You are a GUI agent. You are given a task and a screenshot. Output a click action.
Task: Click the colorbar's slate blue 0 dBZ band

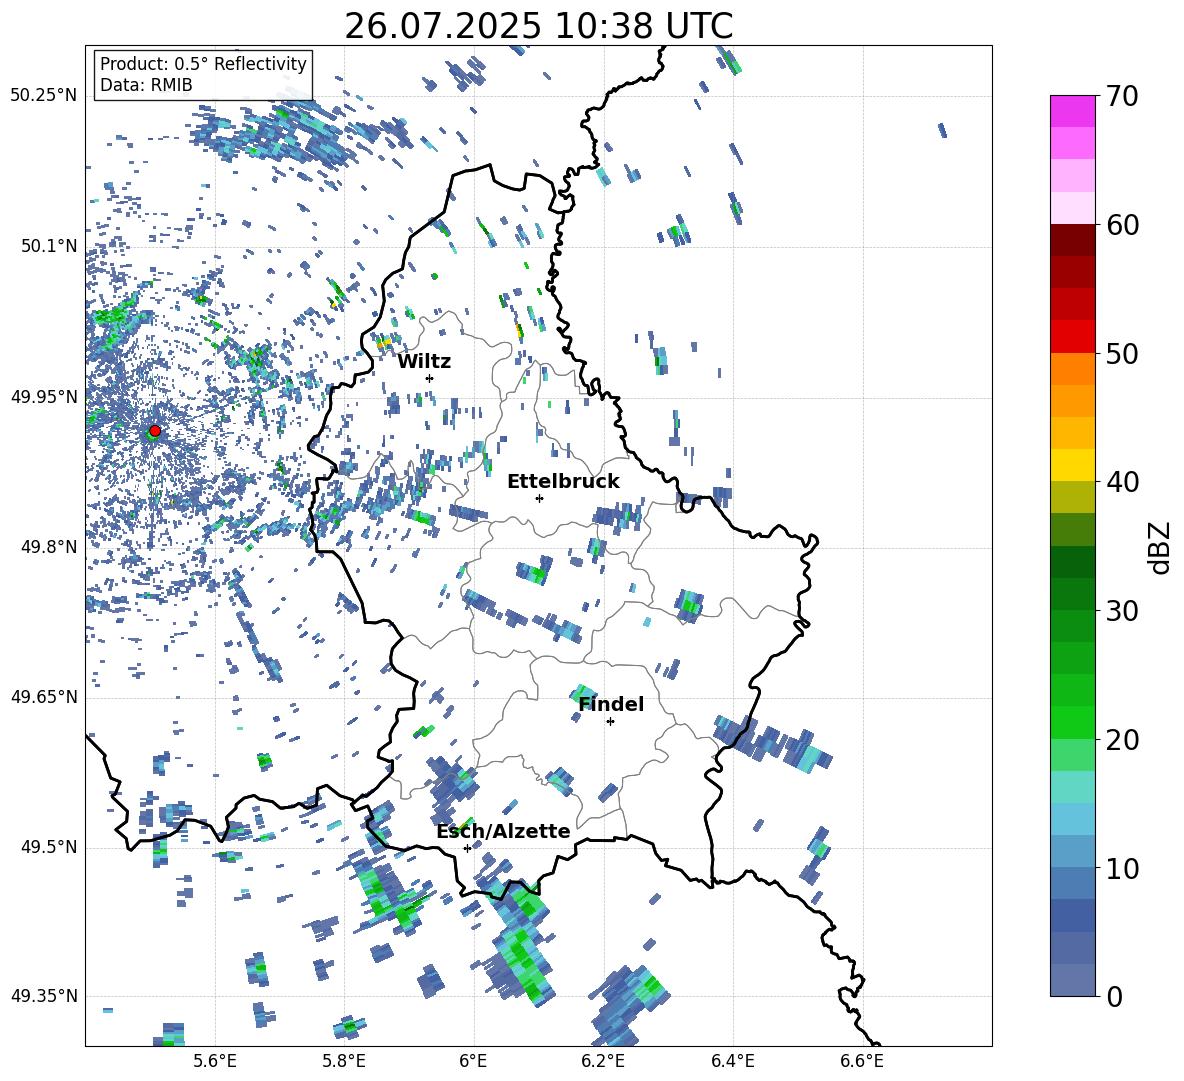click(x=1072, y=980)
